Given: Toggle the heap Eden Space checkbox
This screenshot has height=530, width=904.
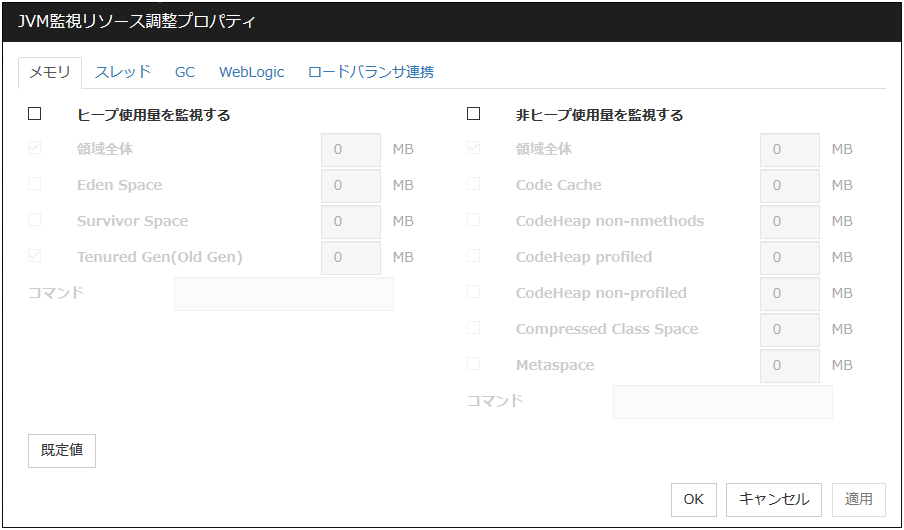Looking at the screenshot, I should tap(35, 184).
